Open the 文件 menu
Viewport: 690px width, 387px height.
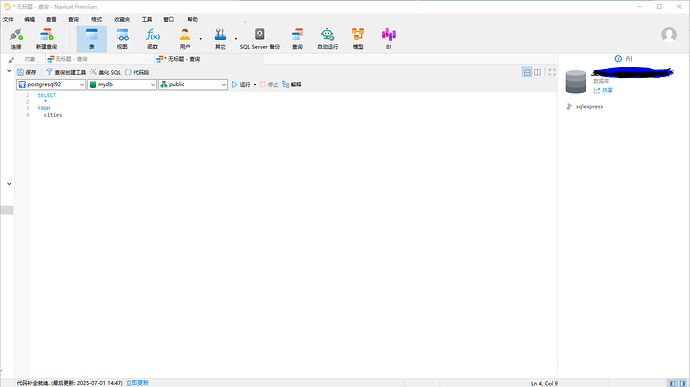pos(8,19)
